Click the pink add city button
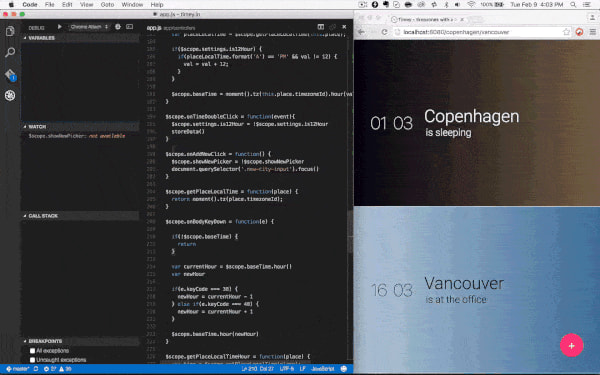 [571, 346]
